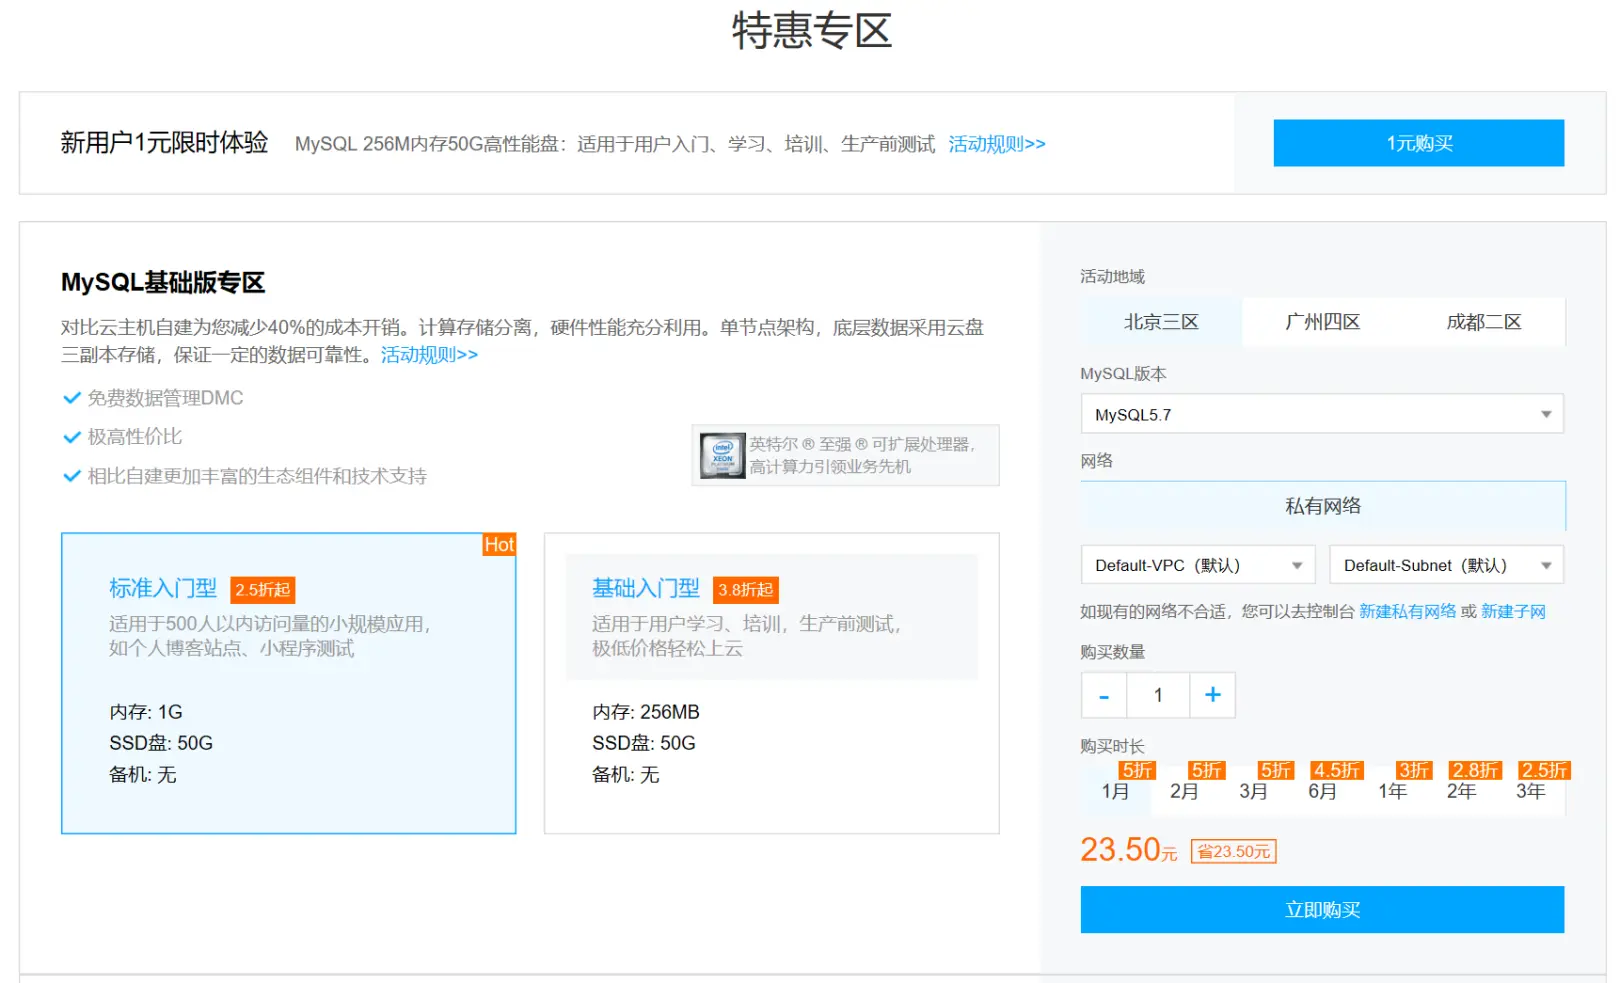Click the 省23.50元 savings tag
The width and height of the screenshot is (1620, 983).
[1234, 852]
